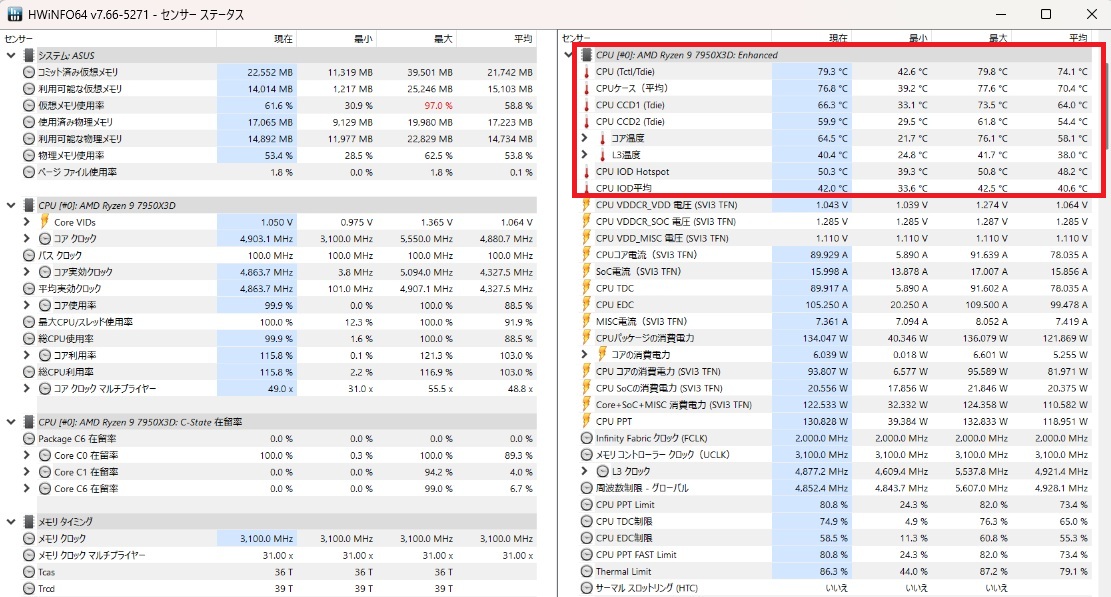Click the clock icon beside Thermal Limit
This screenshot has width=1111, height=597.
pyautogui.click(x=586, y=572)
